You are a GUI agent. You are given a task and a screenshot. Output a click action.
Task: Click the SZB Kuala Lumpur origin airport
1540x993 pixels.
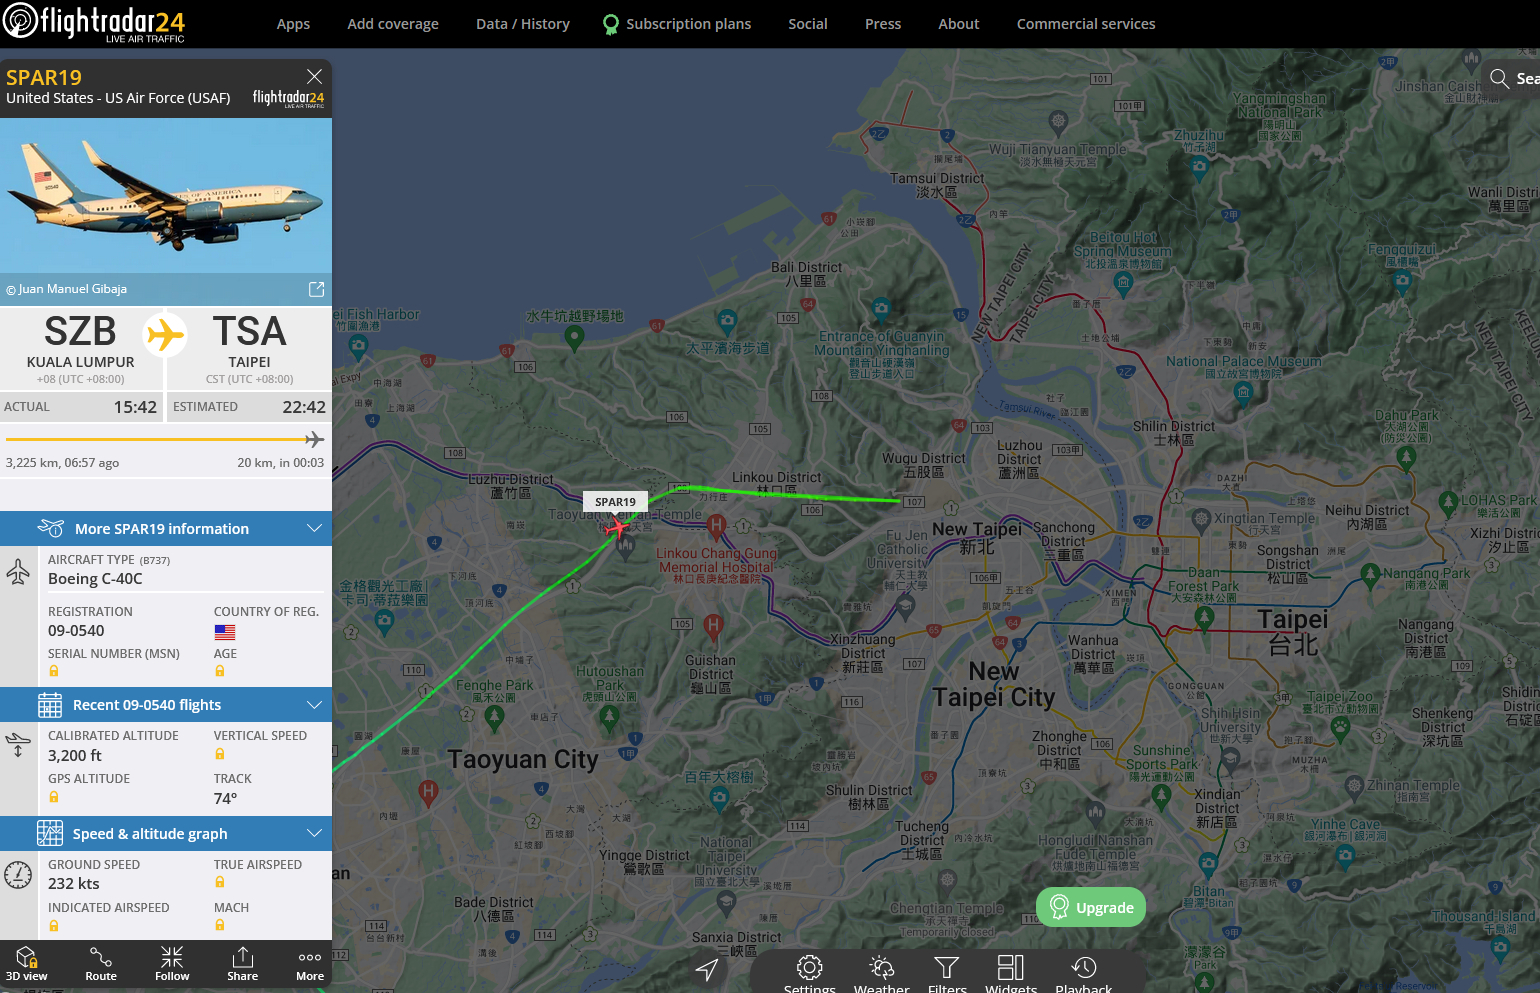(x=81, y=348)
